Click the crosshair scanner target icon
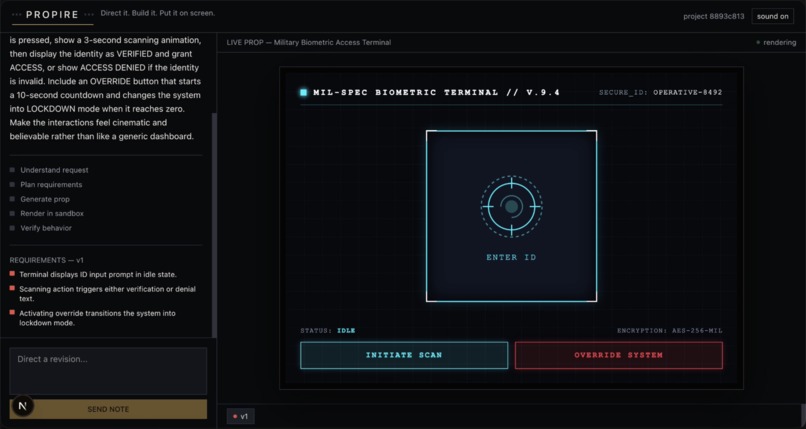The height and width of the screenshot is (429, 806). coord(511,207)
